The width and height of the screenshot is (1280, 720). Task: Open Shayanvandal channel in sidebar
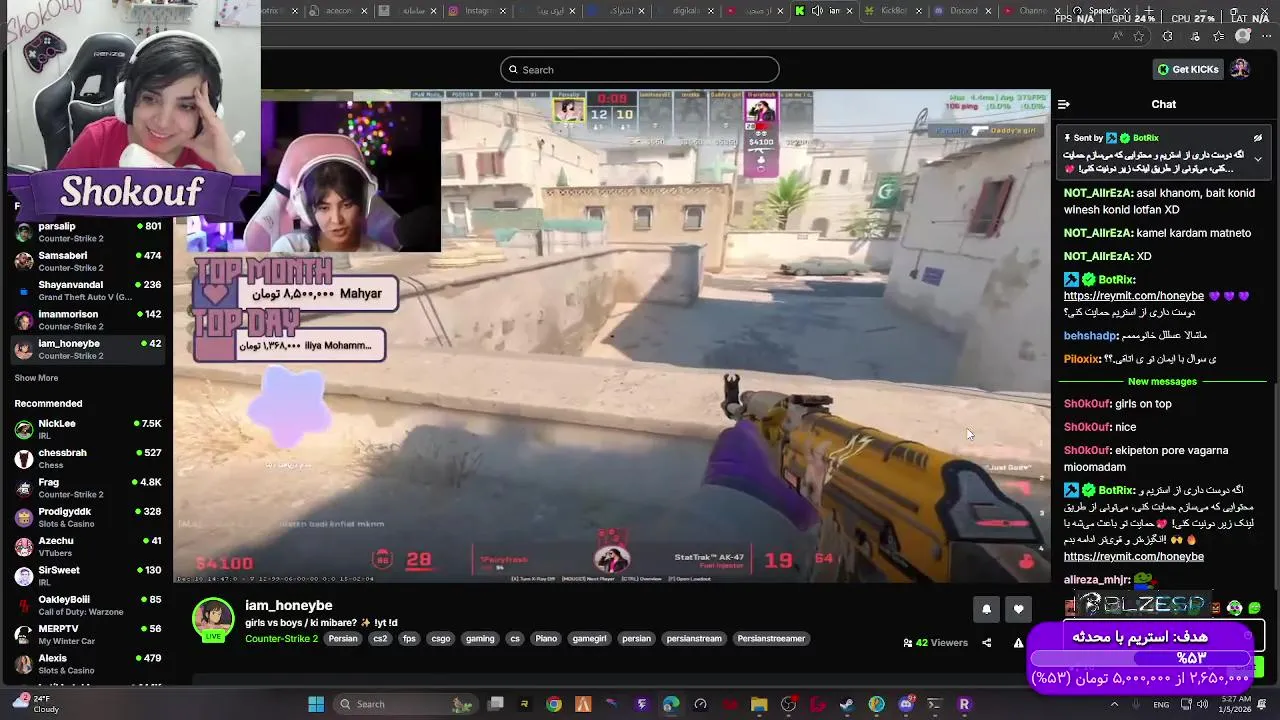[88, 290]
